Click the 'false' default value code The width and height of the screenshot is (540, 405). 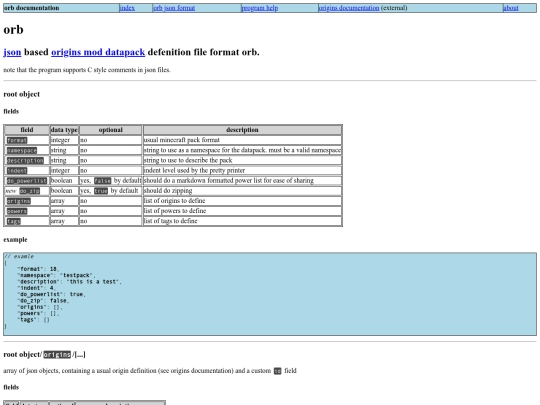point(103,181)
